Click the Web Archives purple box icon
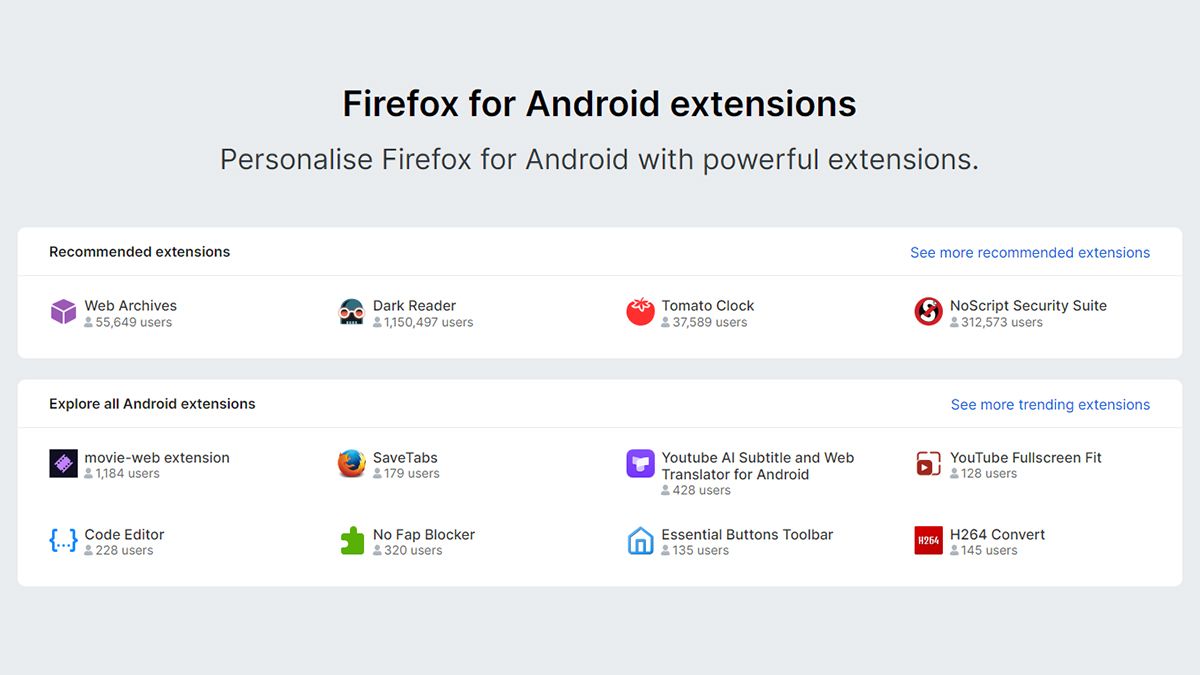Viewport: 1200px width, 675px height. pos(63,311)
